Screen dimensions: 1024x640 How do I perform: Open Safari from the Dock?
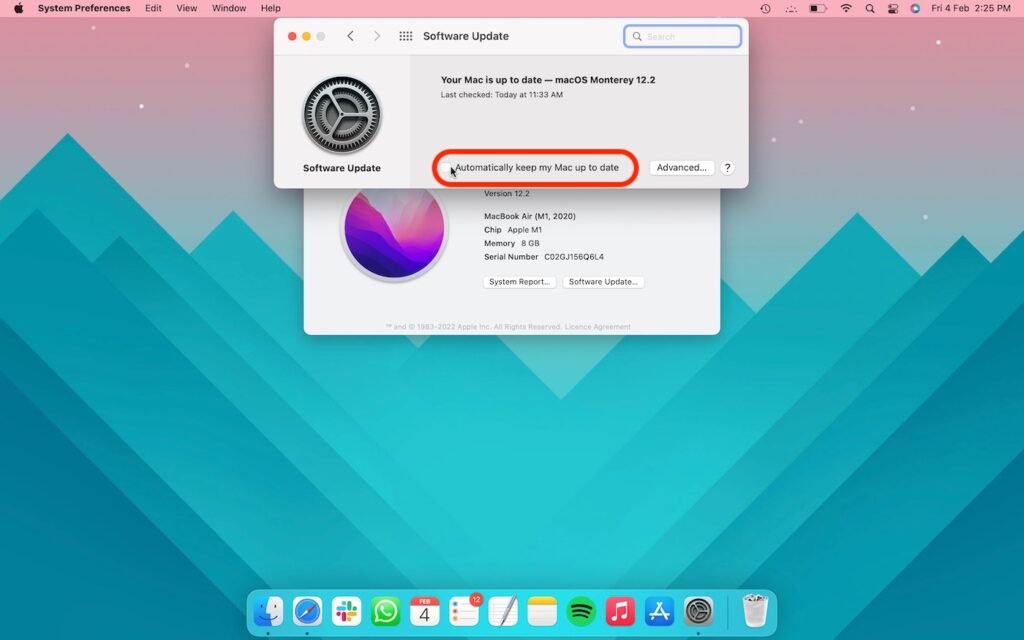(x=307, y=611)
